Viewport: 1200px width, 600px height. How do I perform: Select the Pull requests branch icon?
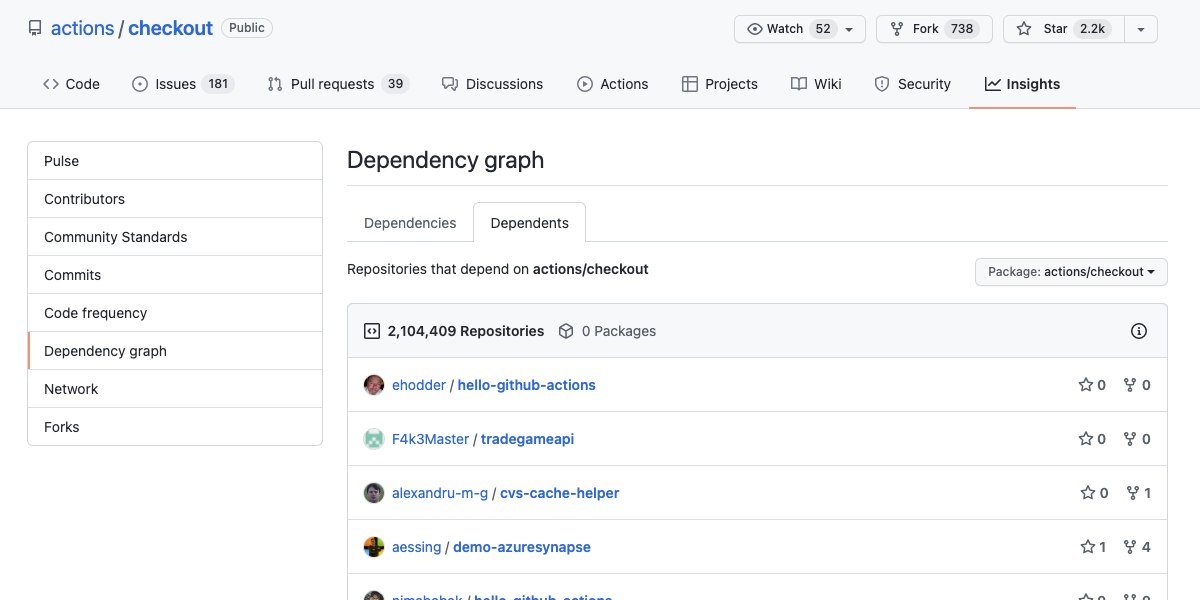tap(274, 84)
